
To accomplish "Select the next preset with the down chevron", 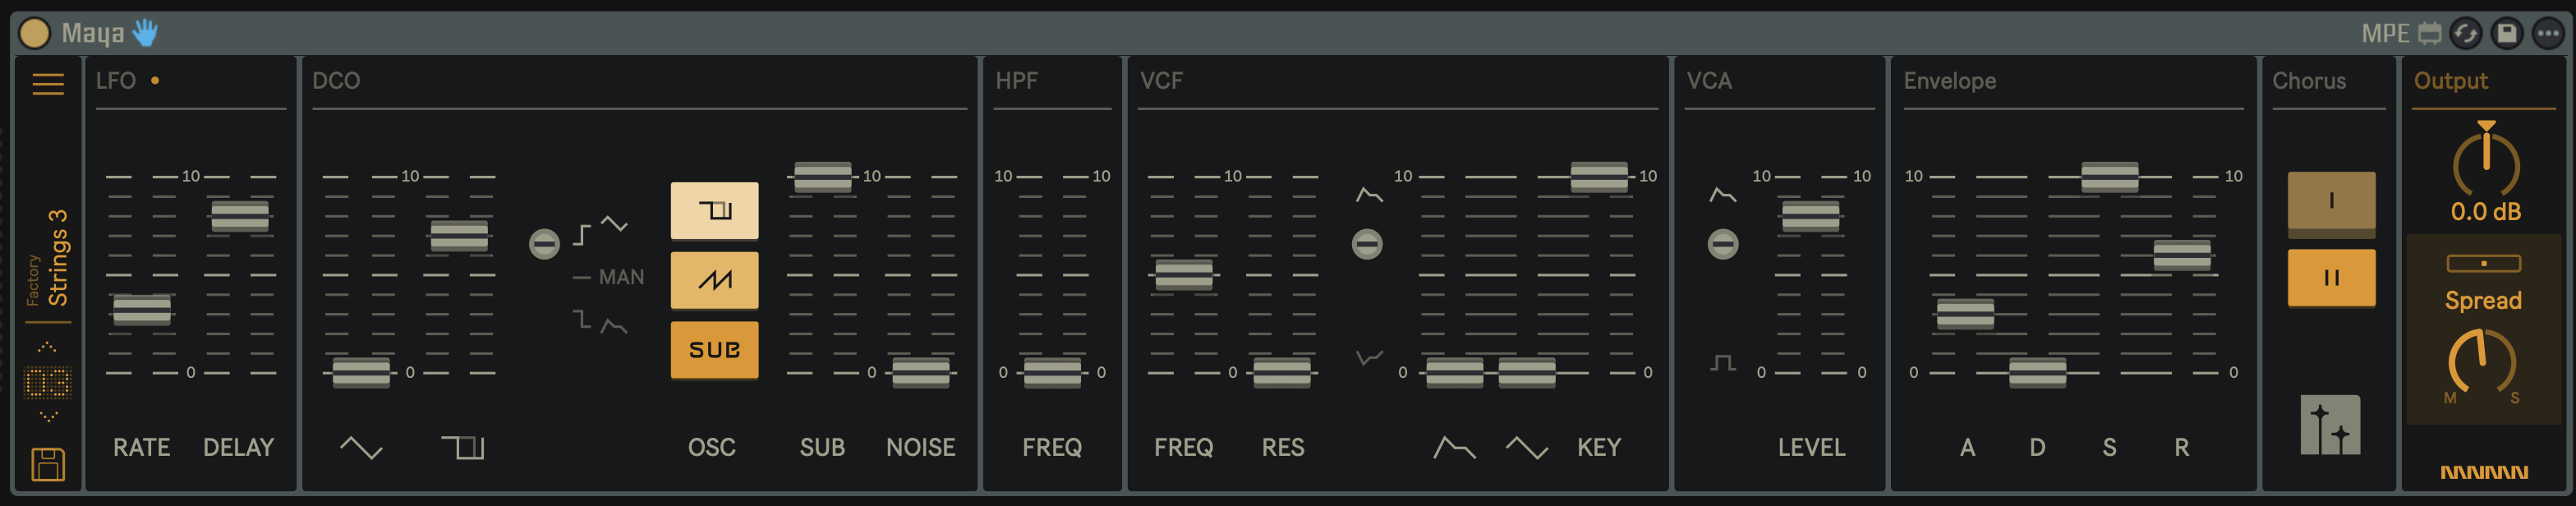I will pyautogui.click(x=47, y=416).
